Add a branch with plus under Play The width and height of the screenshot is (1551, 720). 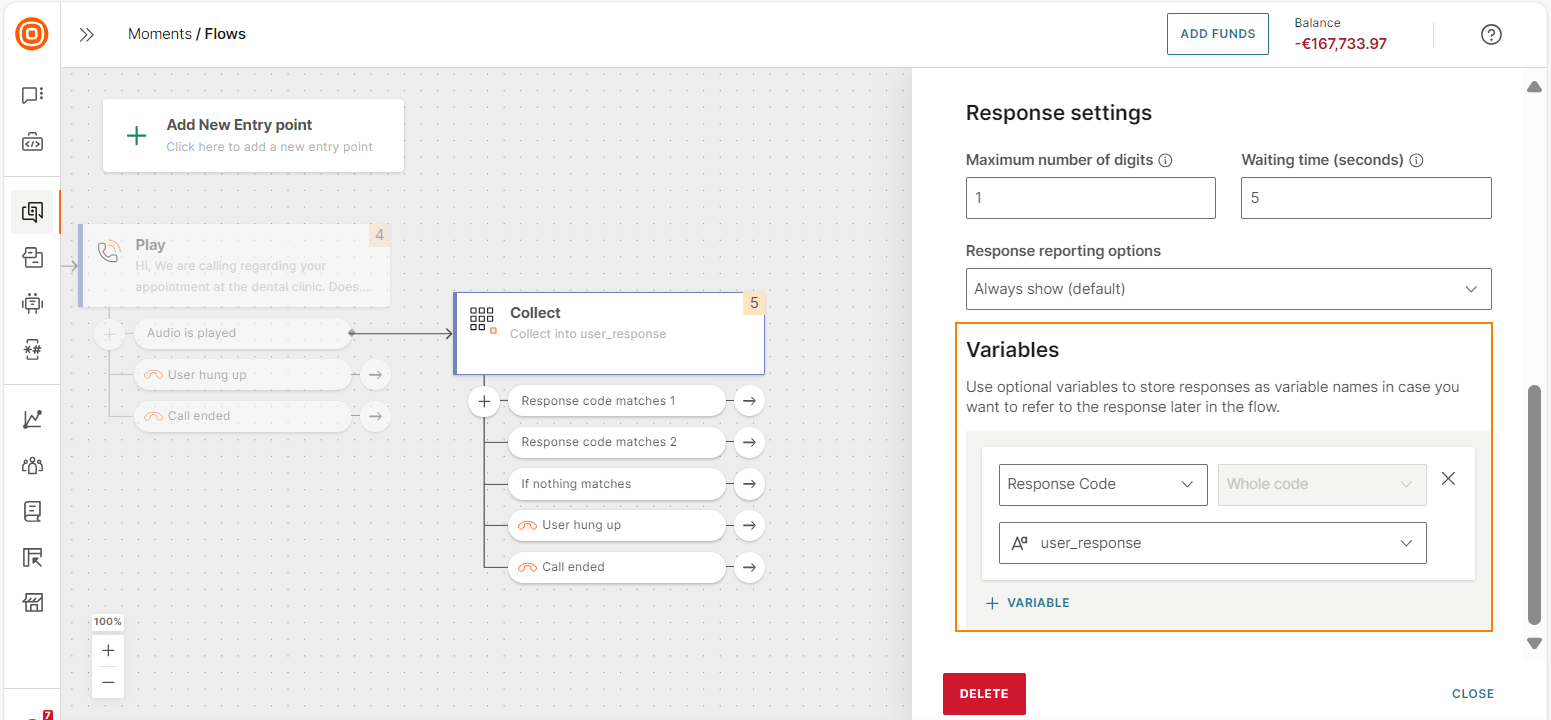click(x=109, y=334)
